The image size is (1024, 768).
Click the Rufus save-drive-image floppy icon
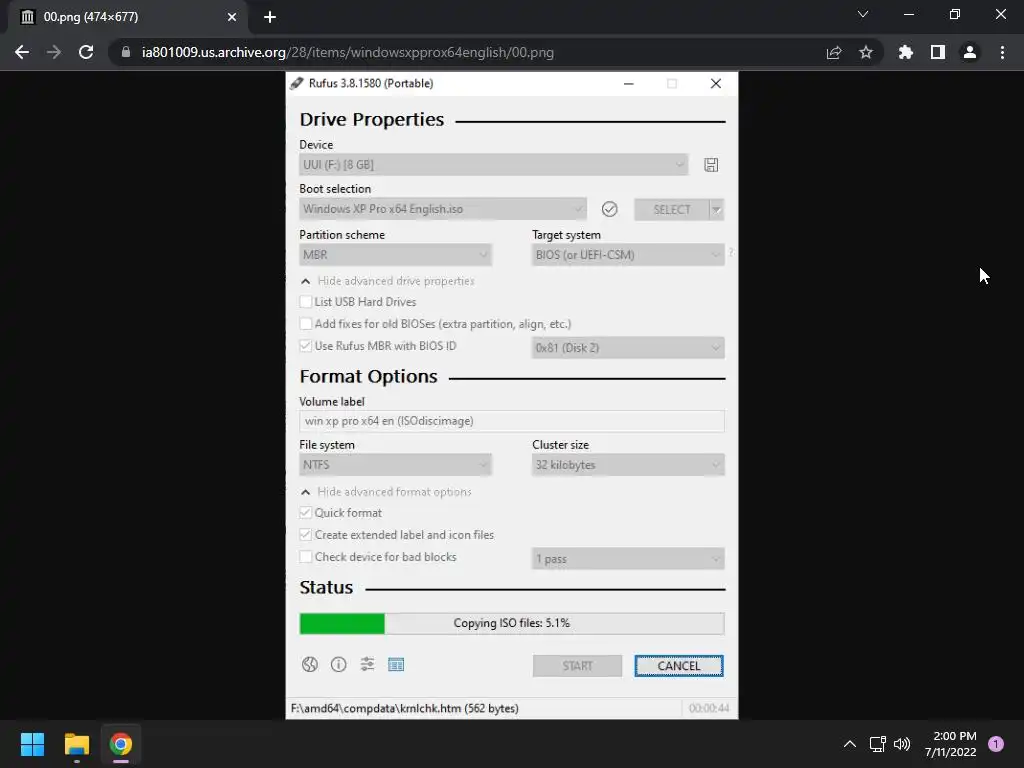(x=711, y=165)
